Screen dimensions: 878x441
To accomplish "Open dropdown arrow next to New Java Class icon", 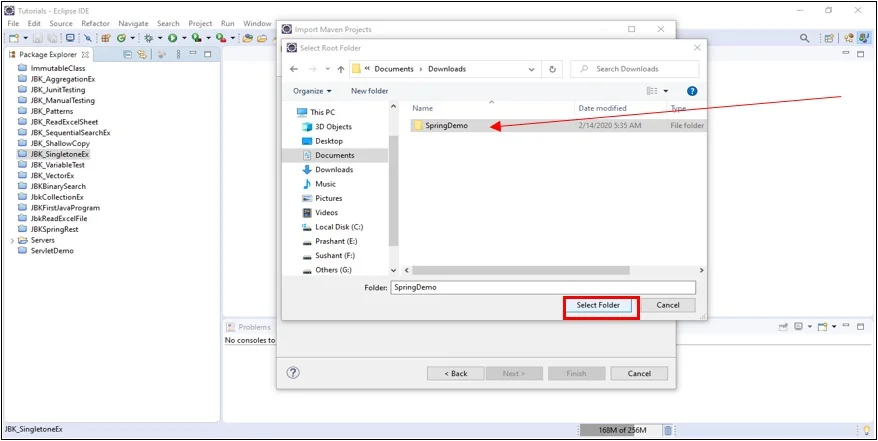I will (x=133, y=38).
